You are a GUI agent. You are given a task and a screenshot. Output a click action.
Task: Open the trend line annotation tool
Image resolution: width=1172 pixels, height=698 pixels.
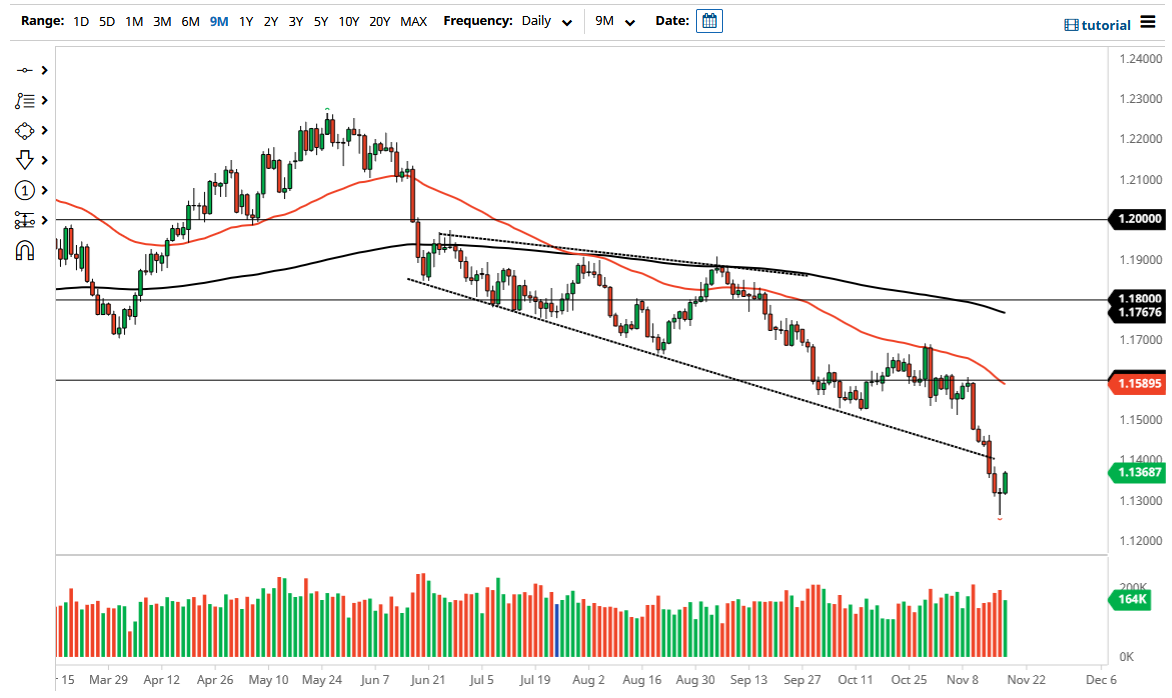(x=24, y=100)
